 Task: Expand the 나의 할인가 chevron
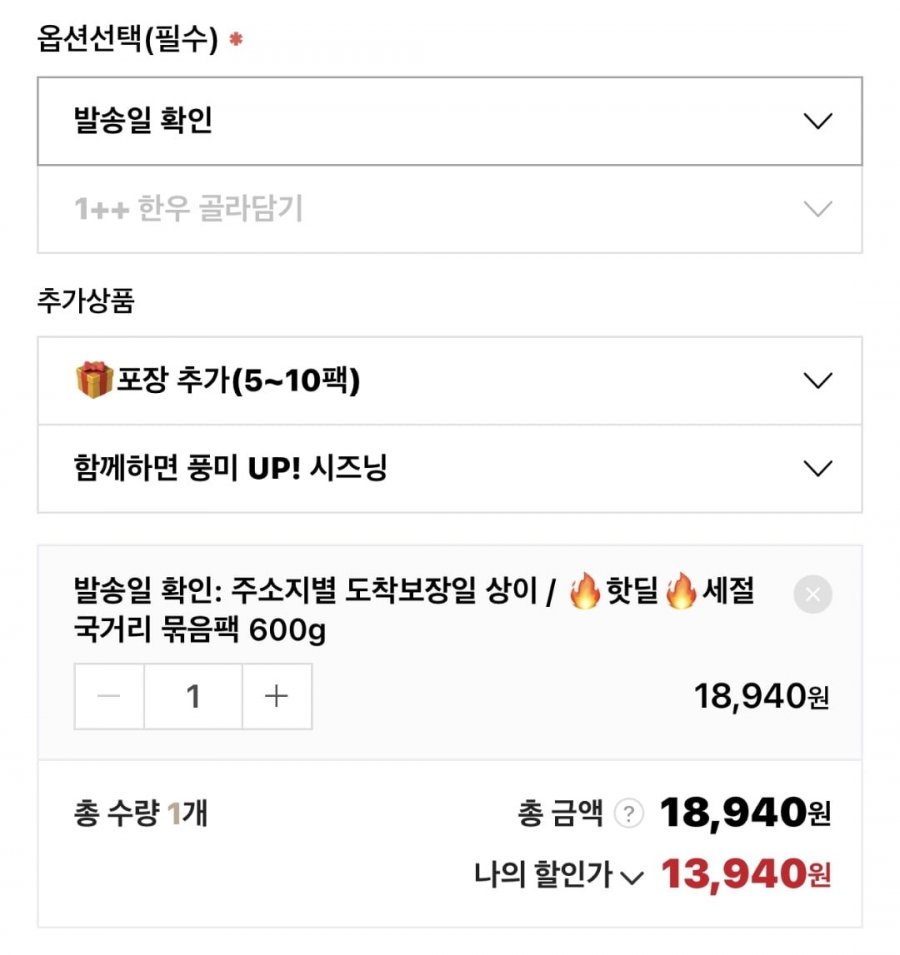pyautogui.click(x=632, y=877)
